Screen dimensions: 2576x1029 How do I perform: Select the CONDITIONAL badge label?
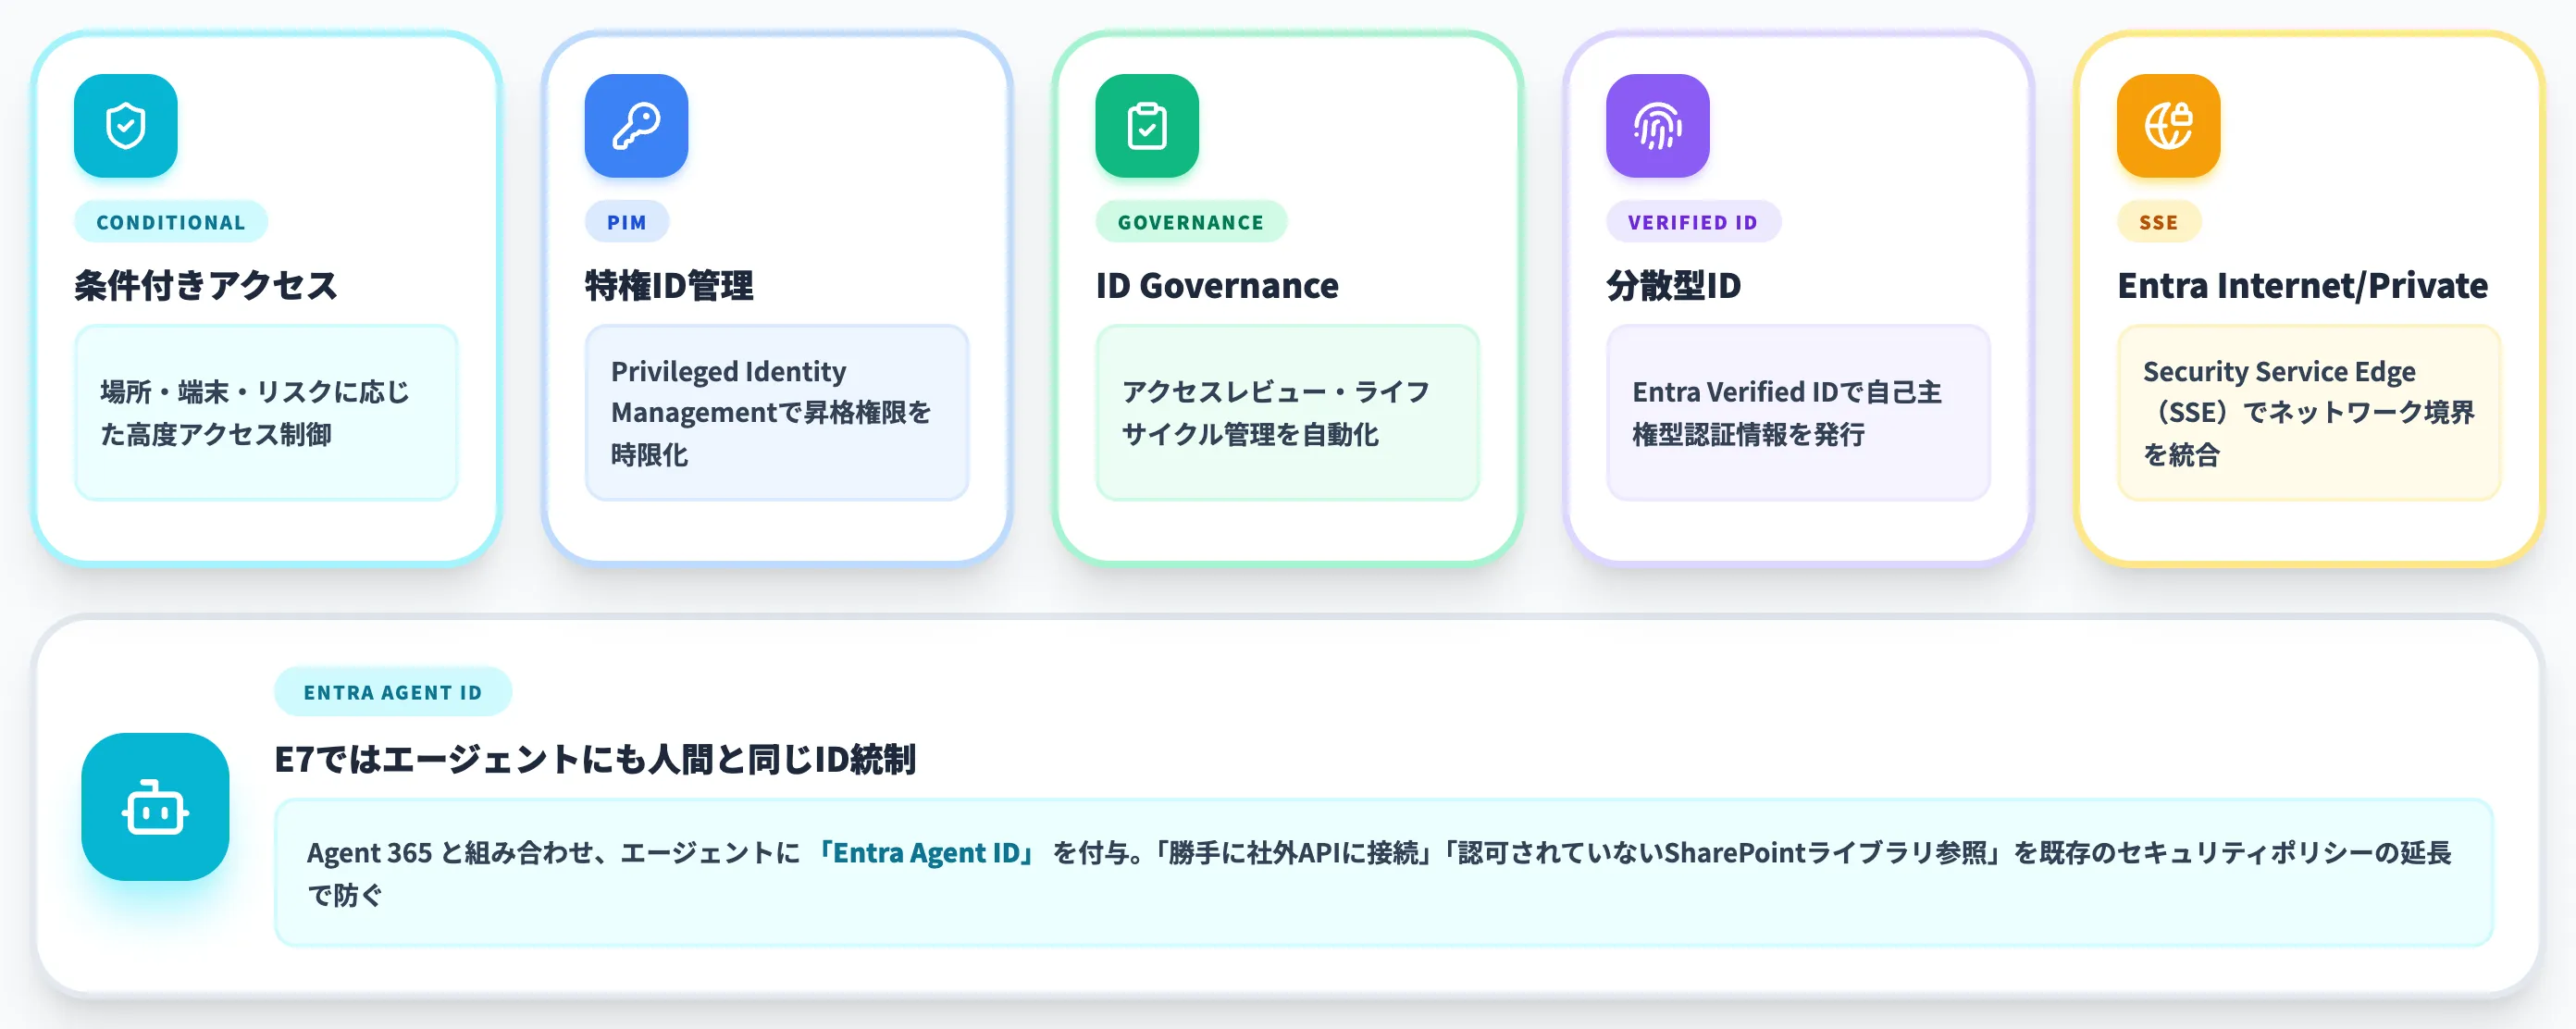point(171,222)
